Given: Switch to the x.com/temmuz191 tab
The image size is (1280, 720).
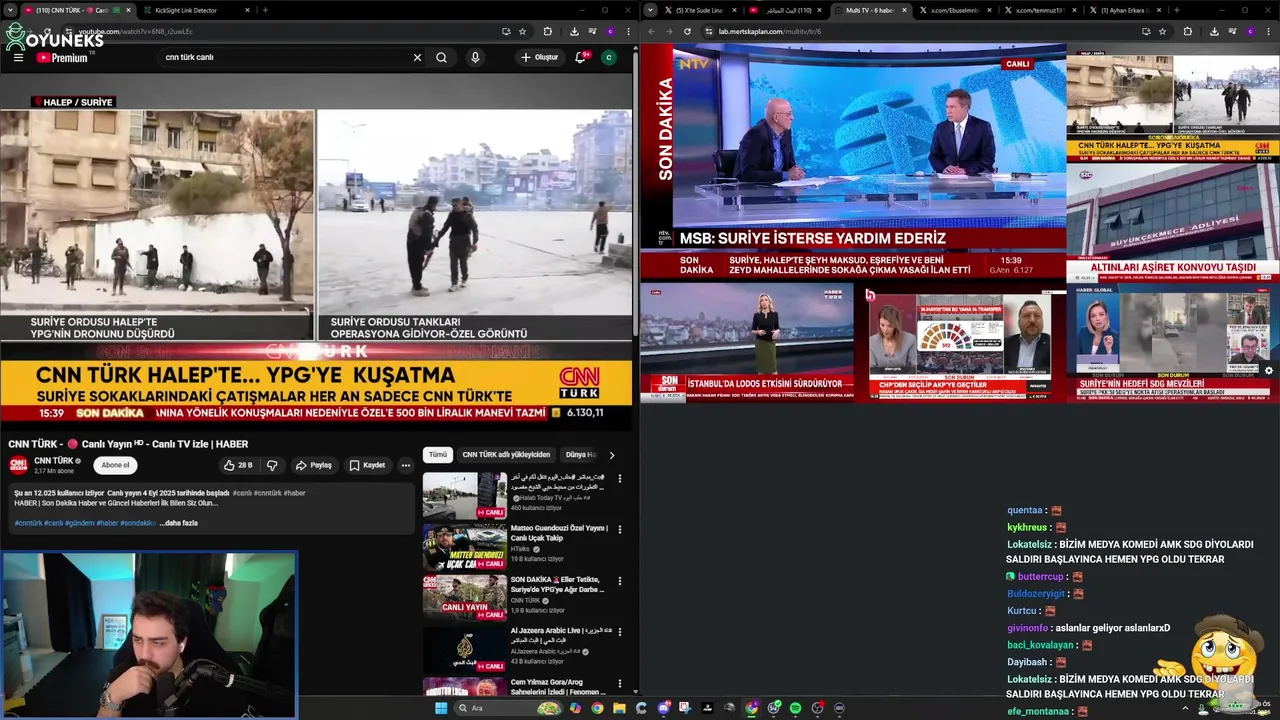Looking at the screenshot, I should (x=1040, y=10).
